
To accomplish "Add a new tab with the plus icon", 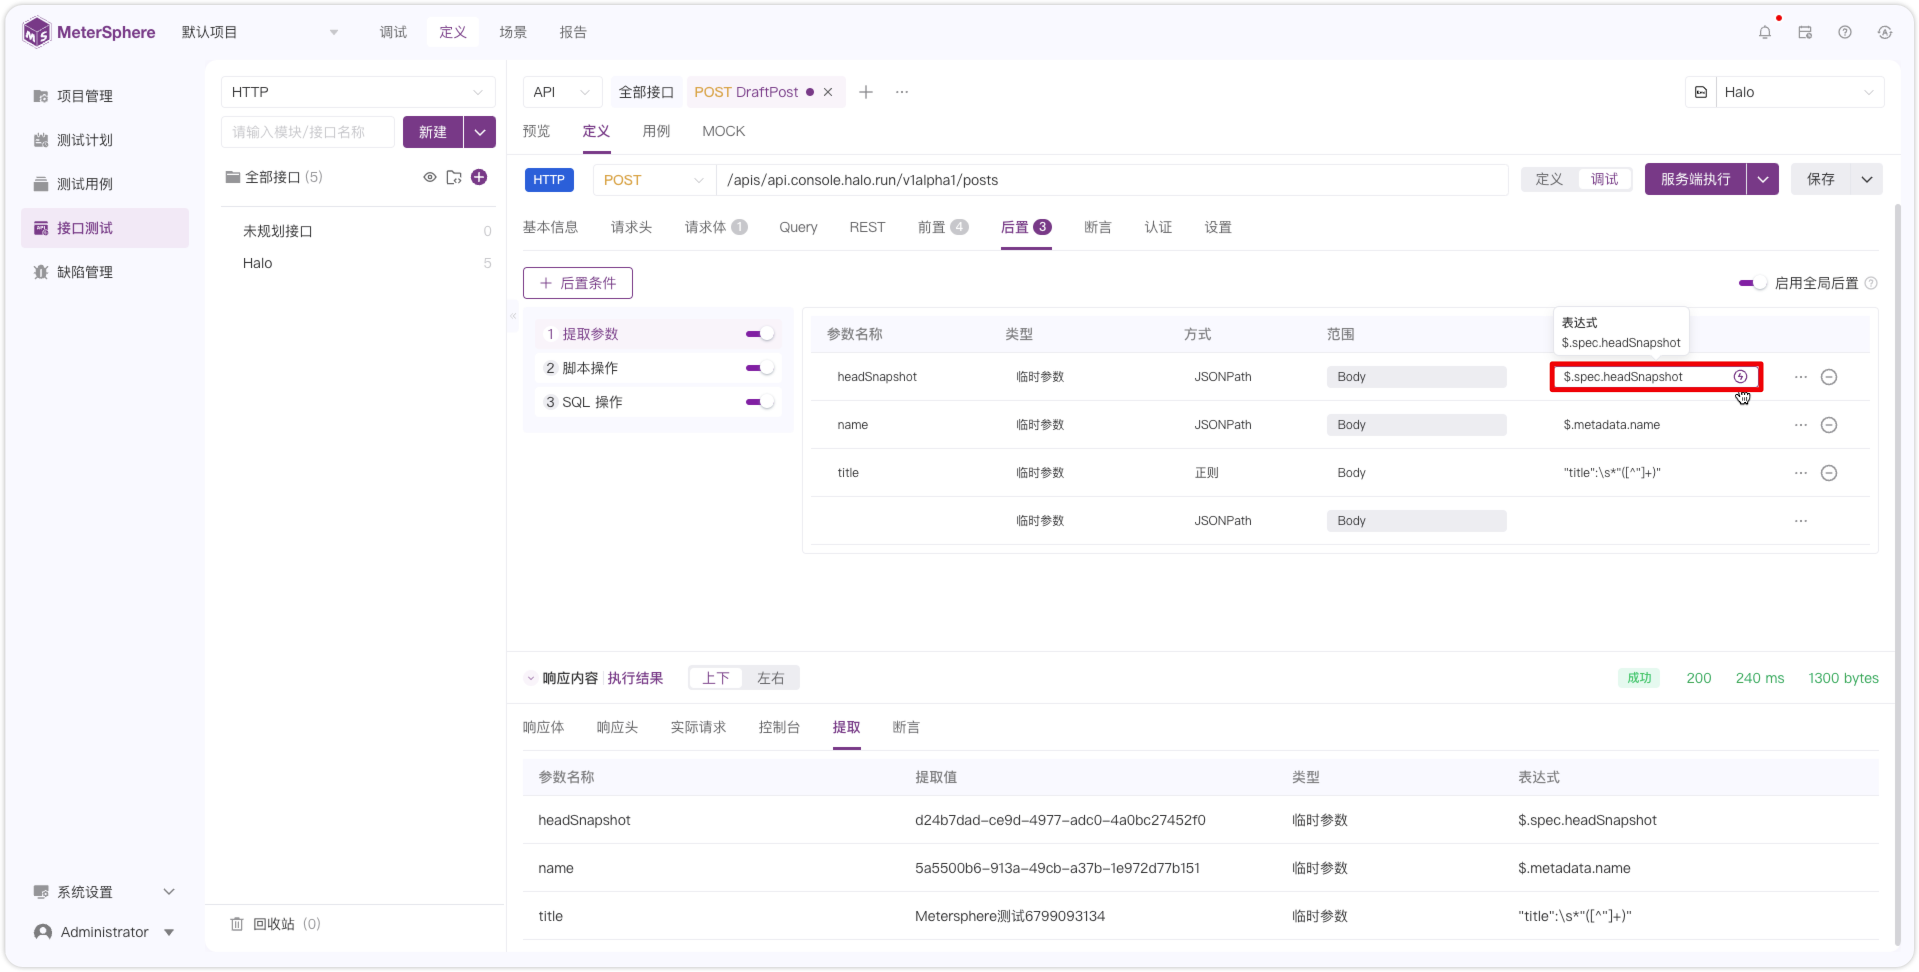I will coord(866,92).
